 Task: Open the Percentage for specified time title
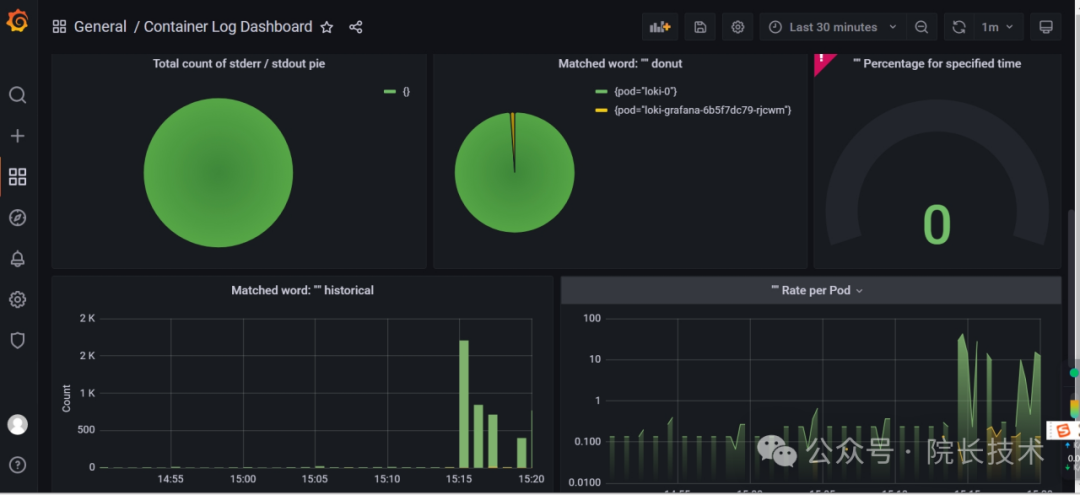(937, 63)
